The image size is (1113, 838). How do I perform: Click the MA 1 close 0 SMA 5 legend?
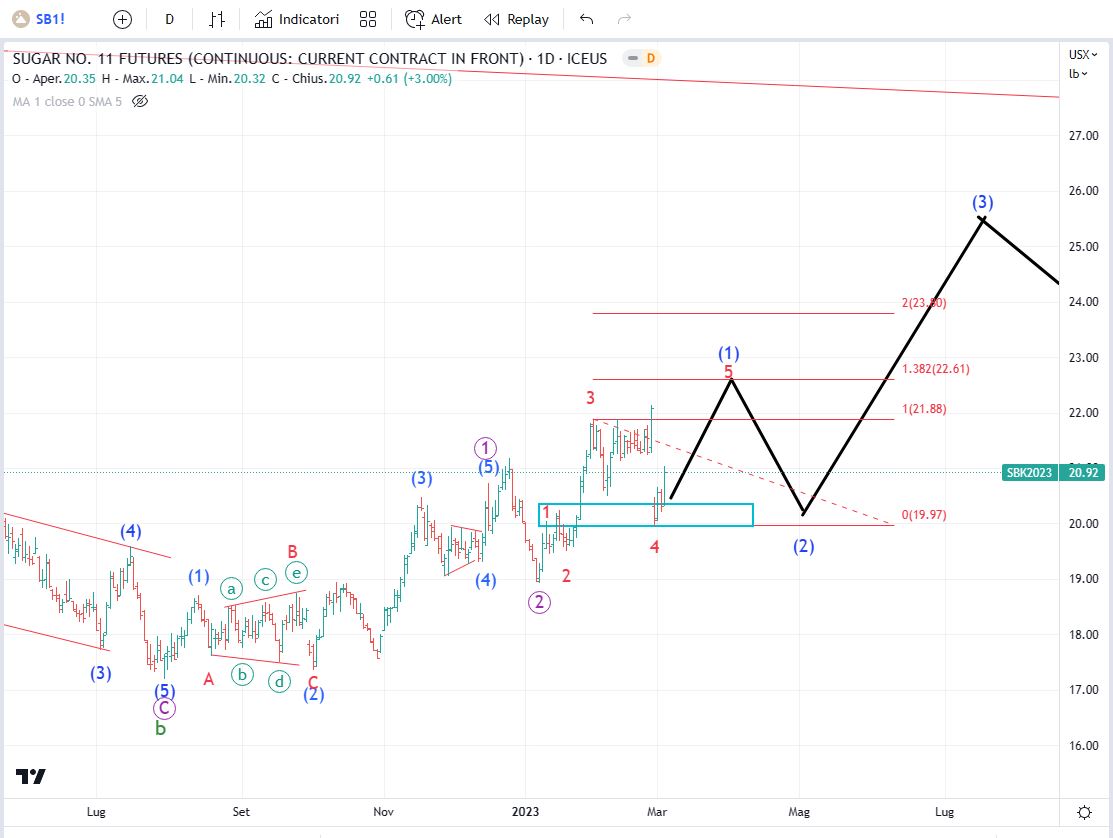tap(67, 101)
